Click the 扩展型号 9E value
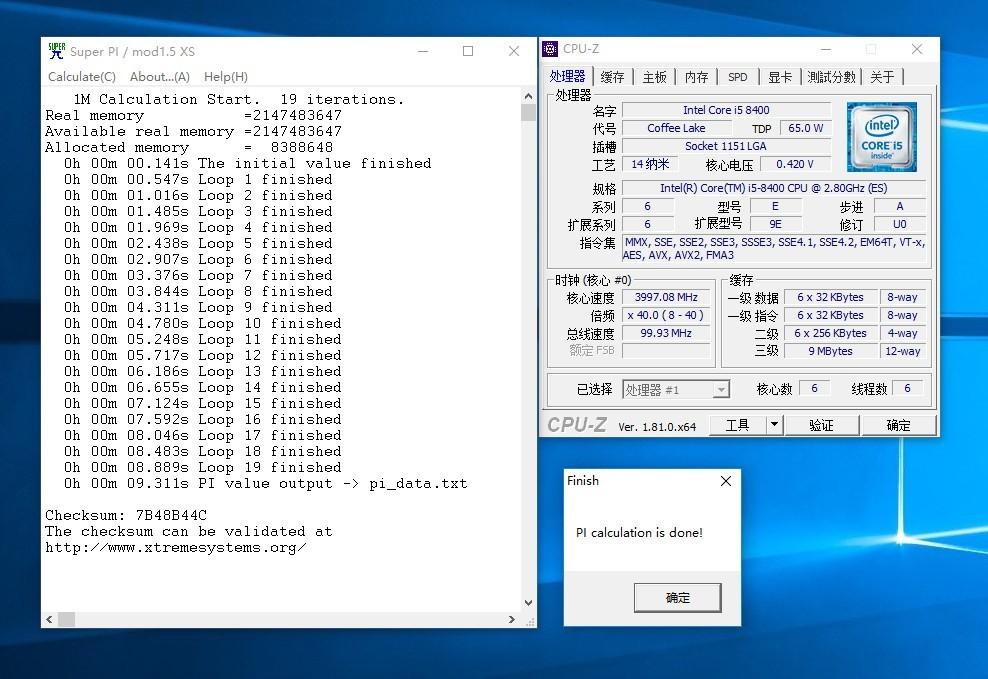The height and width of the screenshot is (679, 988). (x=775, y=224)
